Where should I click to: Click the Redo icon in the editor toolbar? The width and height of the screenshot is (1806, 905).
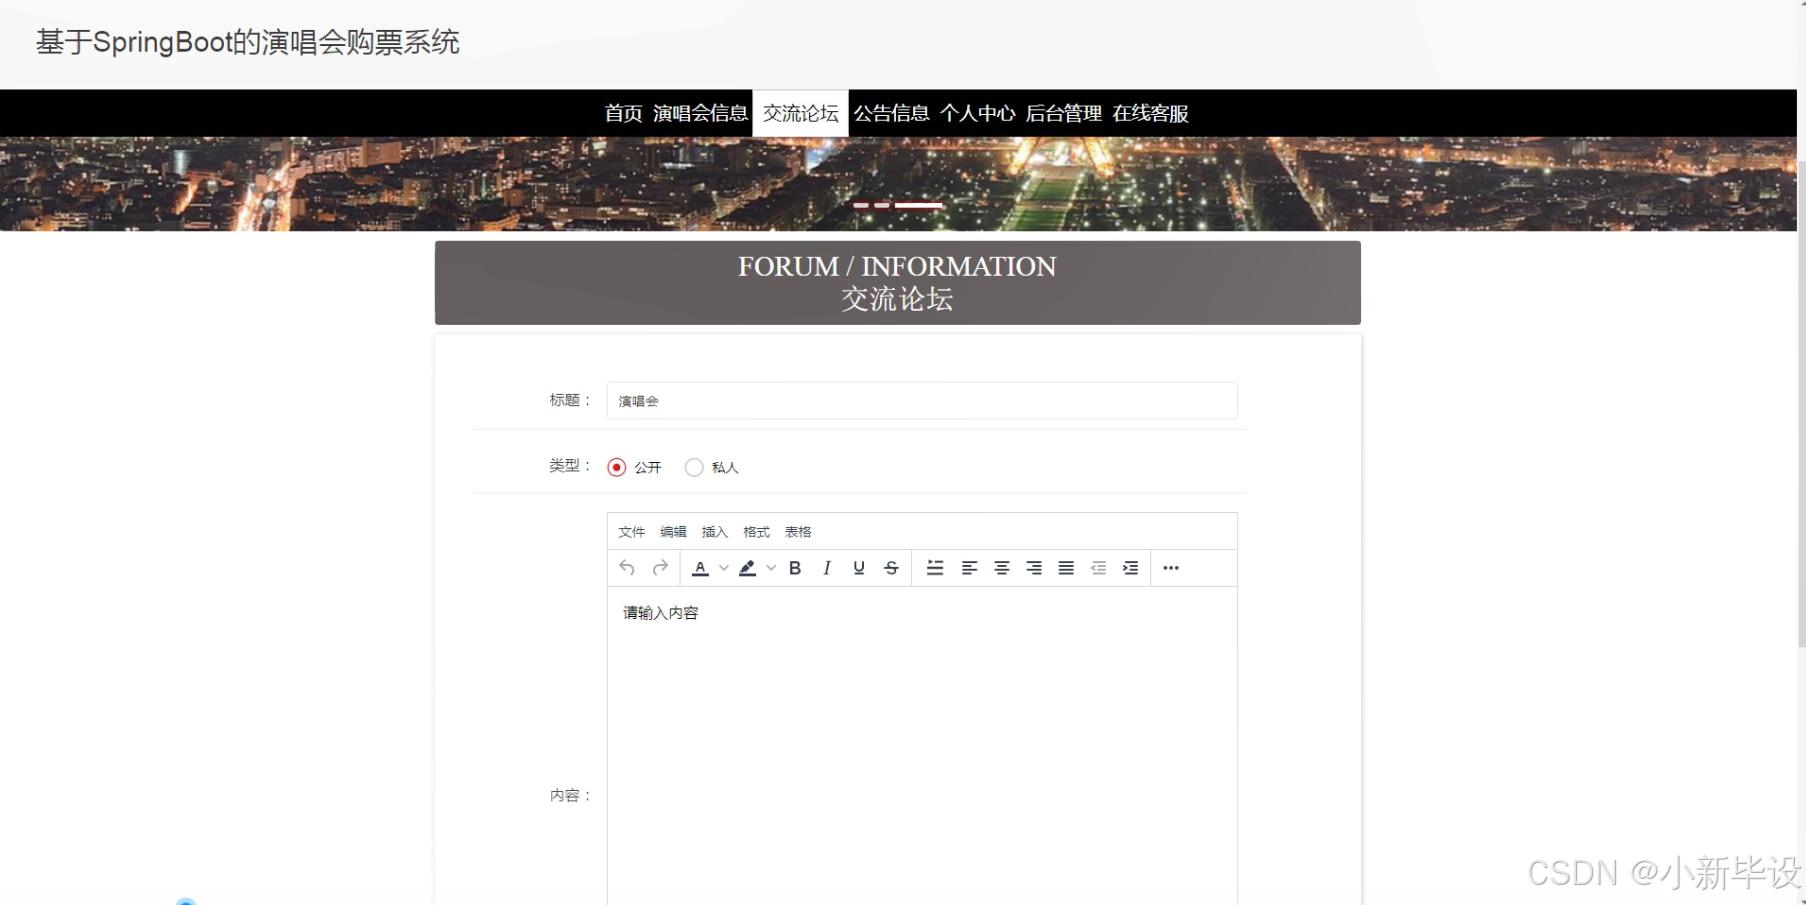[x=661, y=568]
